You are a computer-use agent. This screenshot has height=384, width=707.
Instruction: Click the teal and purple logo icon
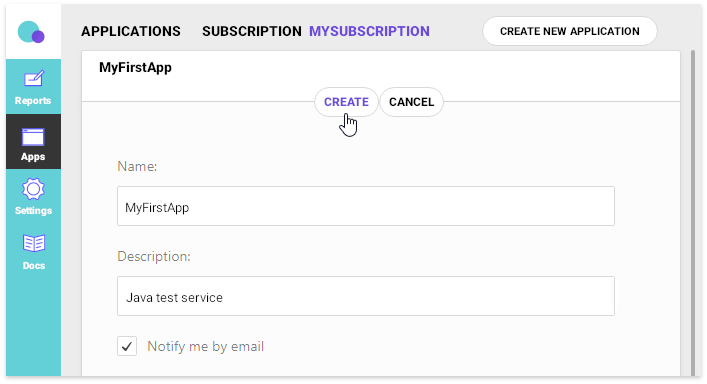31,32
